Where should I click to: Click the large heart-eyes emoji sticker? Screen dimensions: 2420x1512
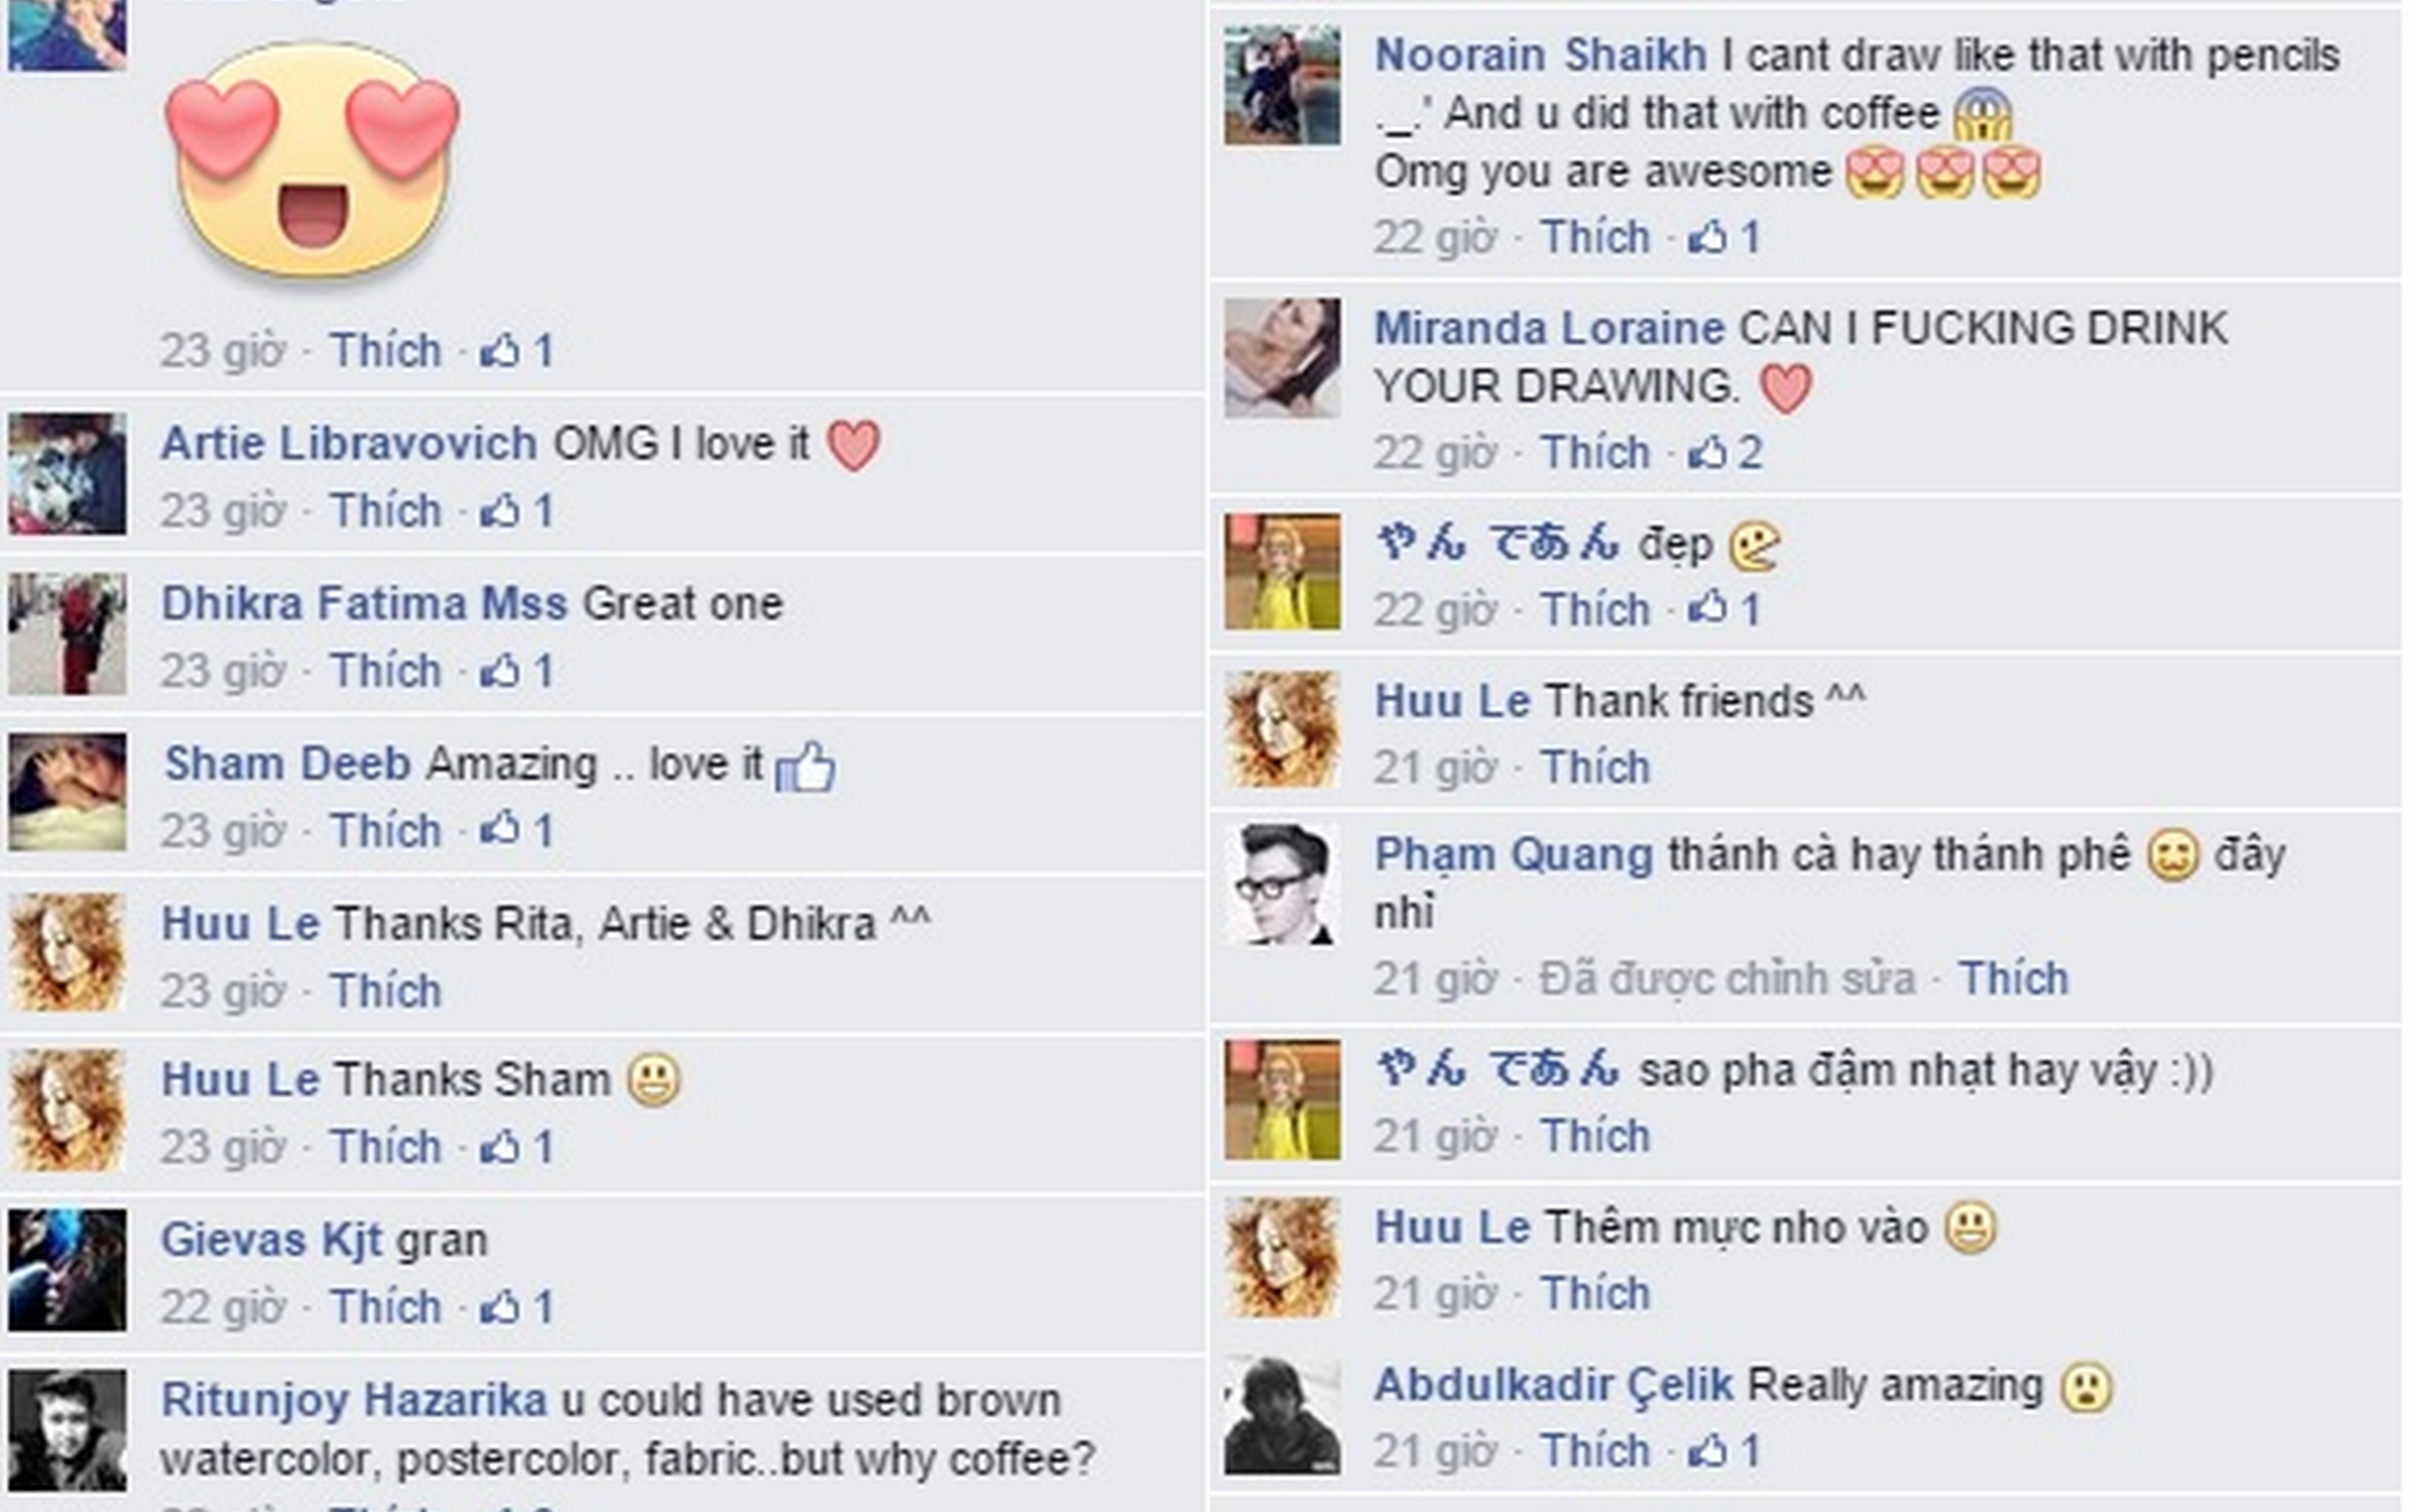pos(312,160)
